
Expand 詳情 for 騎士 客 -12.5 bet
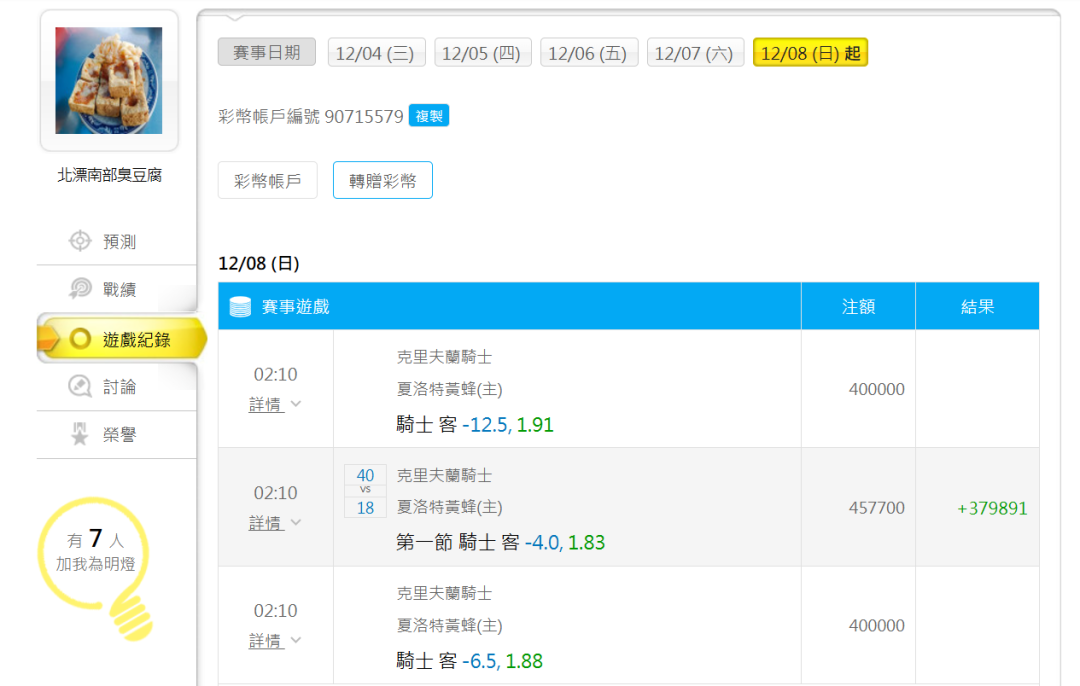pos(275,404)
